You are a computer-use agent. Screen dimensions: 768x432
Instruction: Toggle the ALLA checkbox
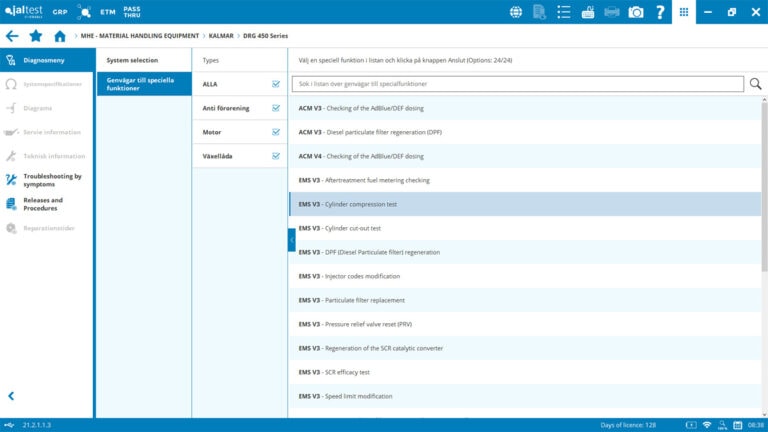(x=276, y=84)
